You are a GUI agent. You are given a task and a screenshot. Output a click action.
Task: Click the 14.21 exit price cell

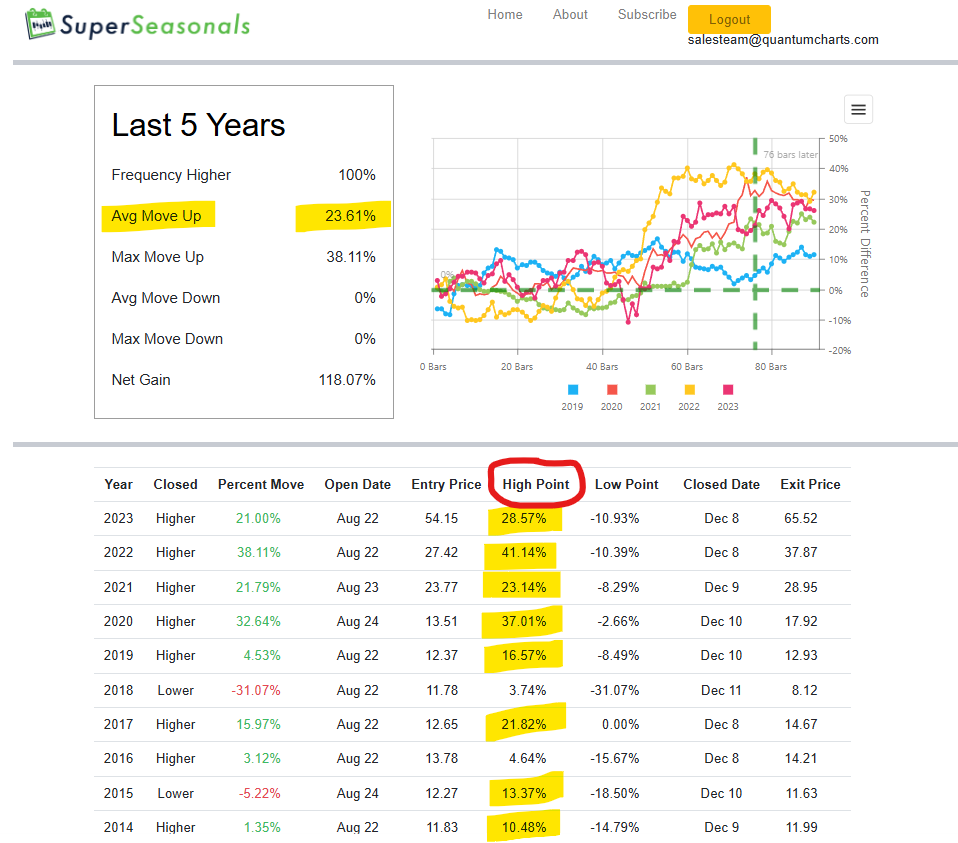[x=801, y=759]
